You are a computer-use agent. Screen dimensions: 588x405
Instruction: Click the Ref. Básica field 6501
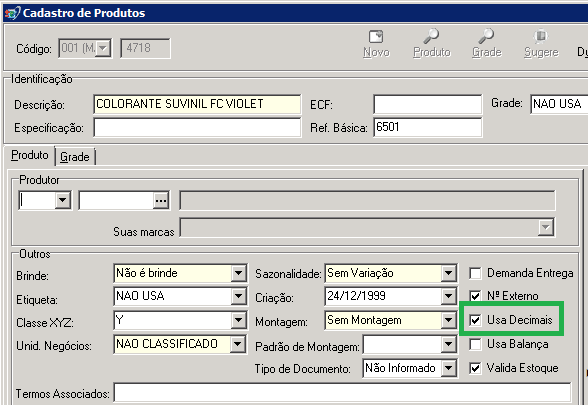point(428,128)
